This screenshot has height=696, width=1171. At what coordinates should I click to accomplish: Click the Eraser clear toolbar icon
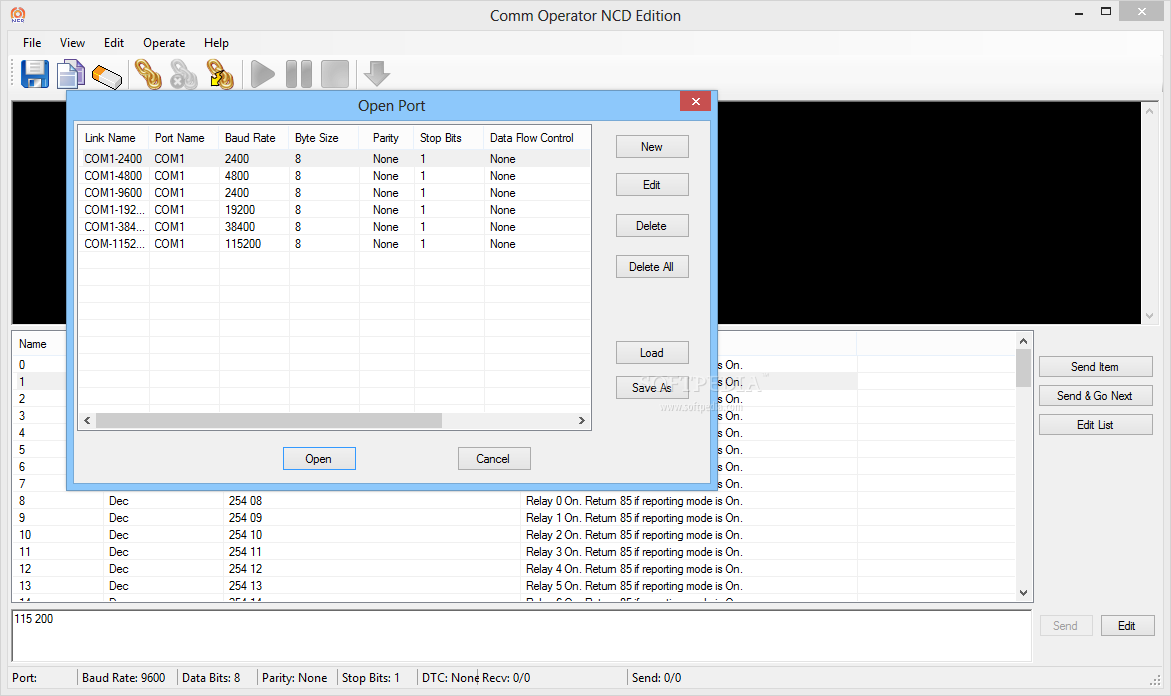(107, 76)
